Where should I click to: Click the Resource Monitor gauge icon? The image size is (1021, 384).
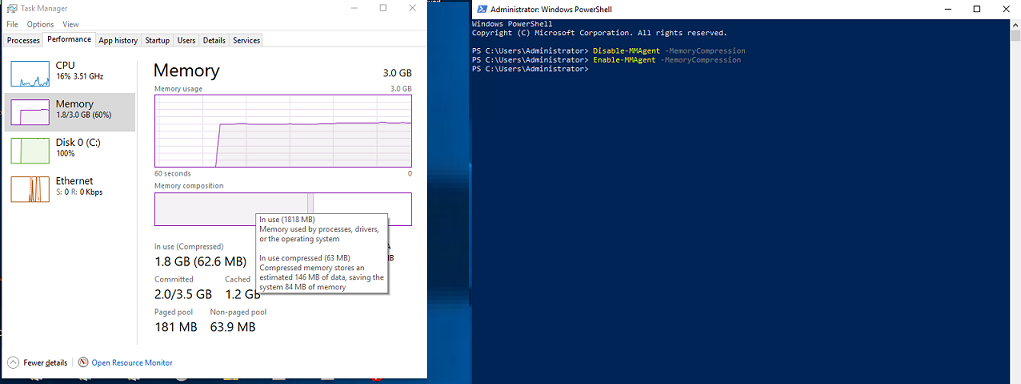tap(83, 363)
